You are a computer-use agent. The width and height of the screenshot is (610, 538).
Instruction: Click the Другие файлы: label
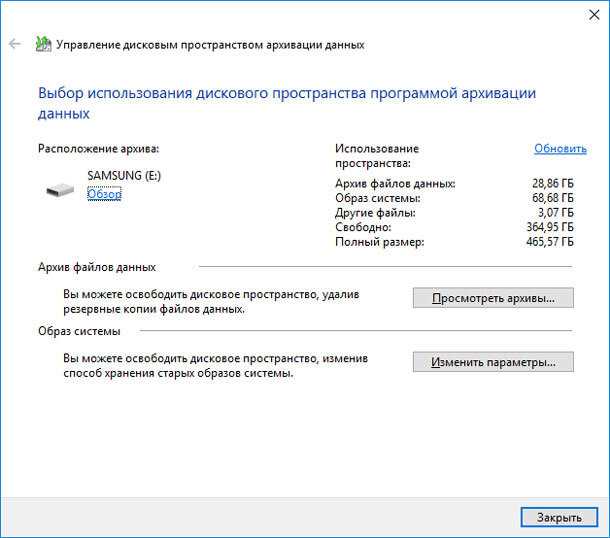[375, 213]
